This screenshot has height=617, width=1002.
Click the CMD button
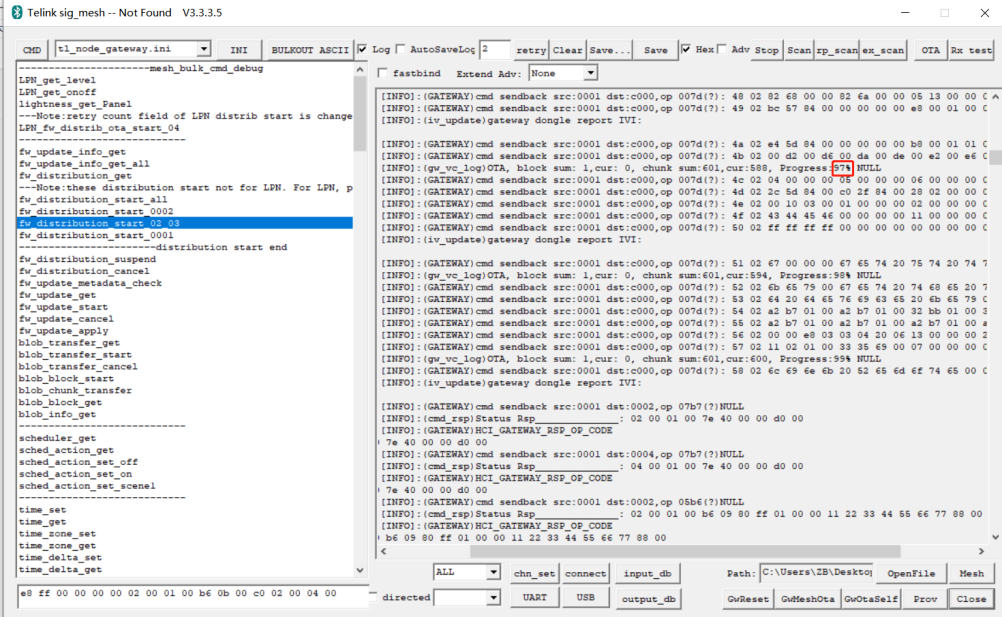(x=32, y=50)
